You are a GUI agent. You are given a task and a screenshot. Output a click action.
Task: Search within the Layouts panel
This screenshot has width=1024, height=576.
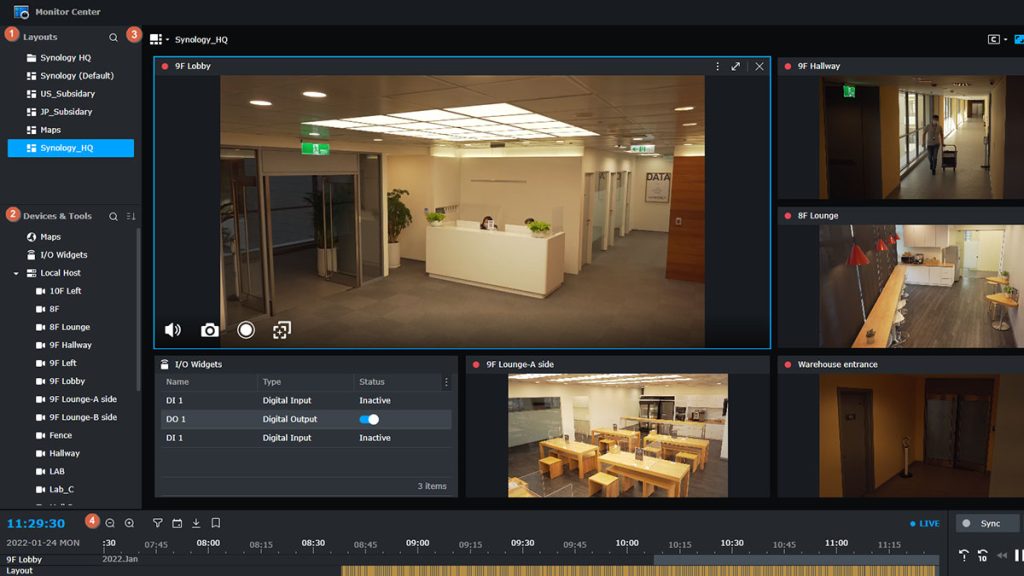point(113,37)
